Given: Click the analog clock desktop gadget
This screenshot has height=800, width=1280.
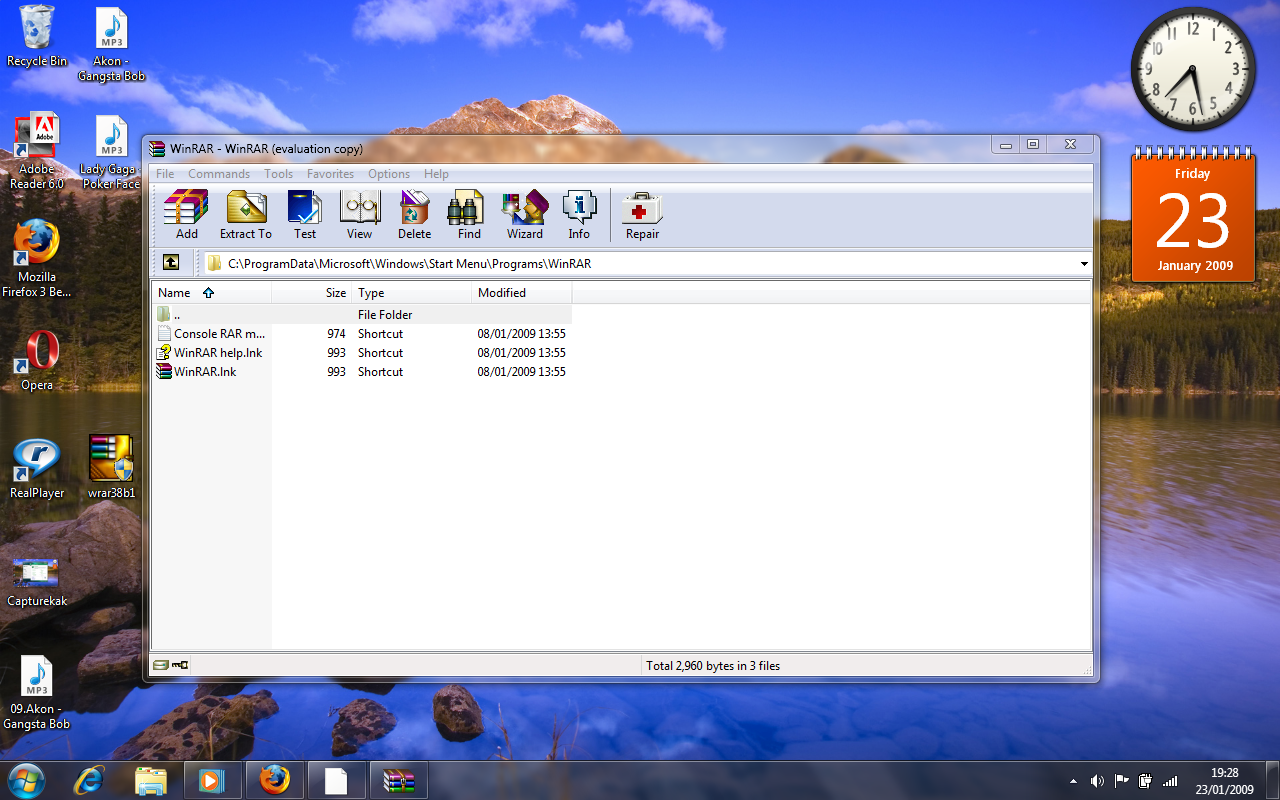Looking at the screenshot, I should 1193,69.
